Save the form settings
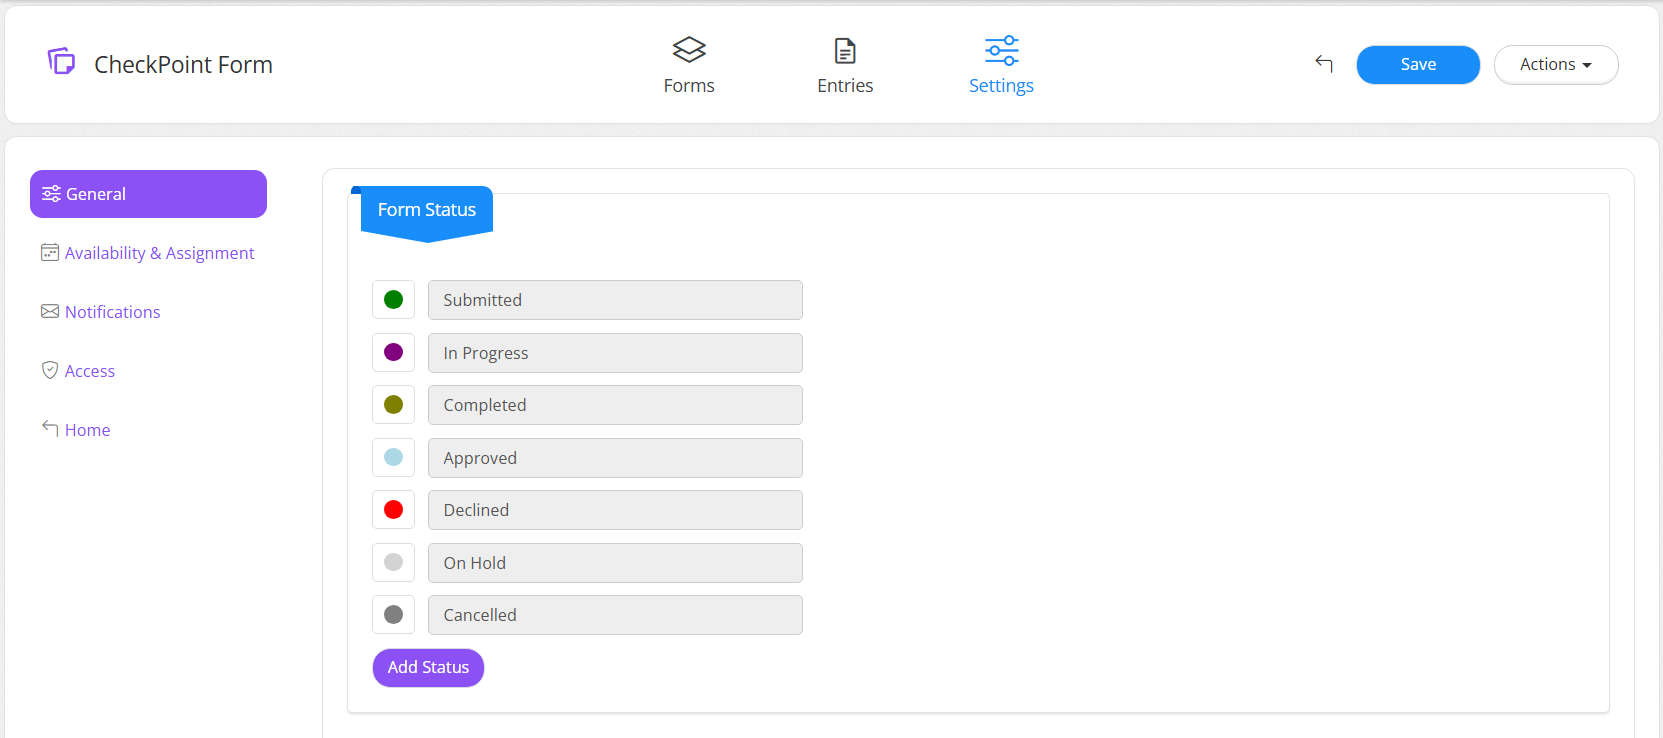Screen dimensions: 1663x738 (1418, 65)
